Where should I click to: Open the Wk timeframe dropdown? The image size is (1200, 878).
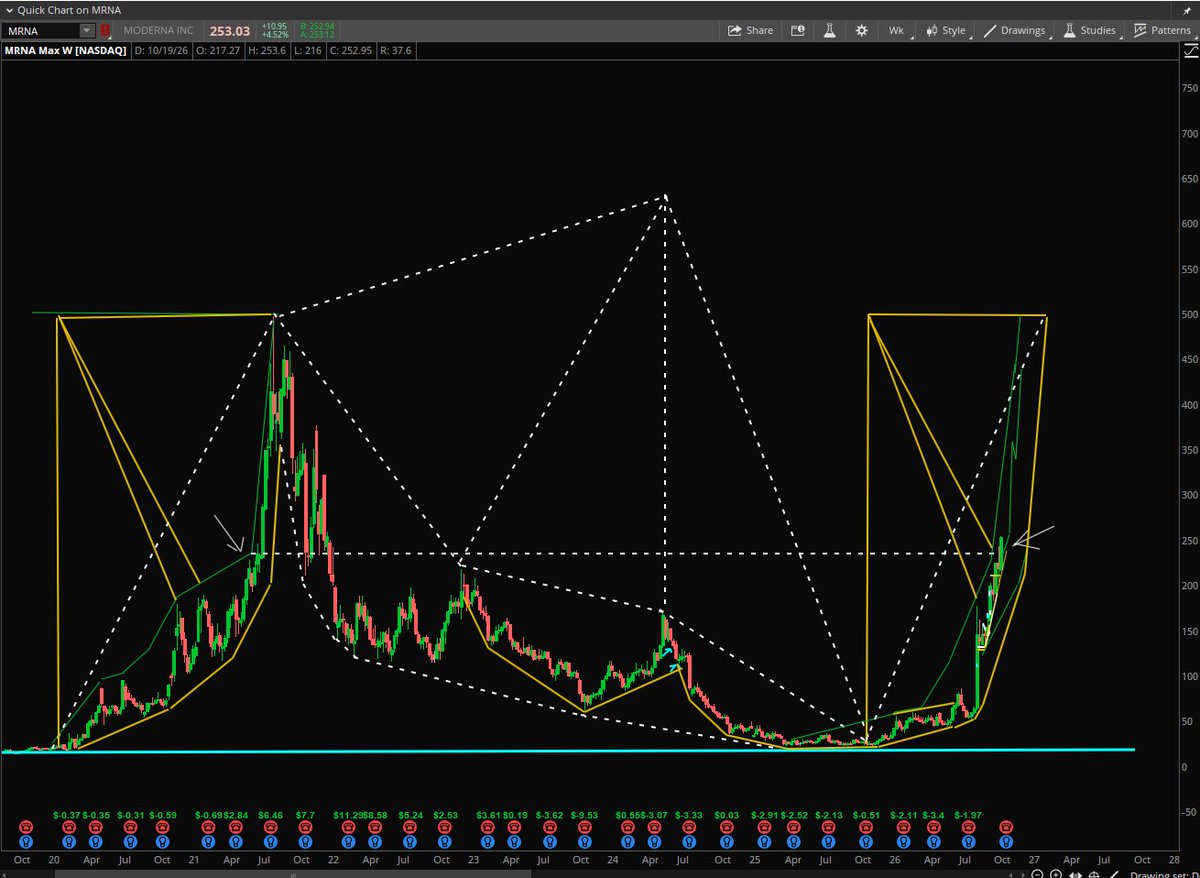pyautogui.click(x=898, y=30)
